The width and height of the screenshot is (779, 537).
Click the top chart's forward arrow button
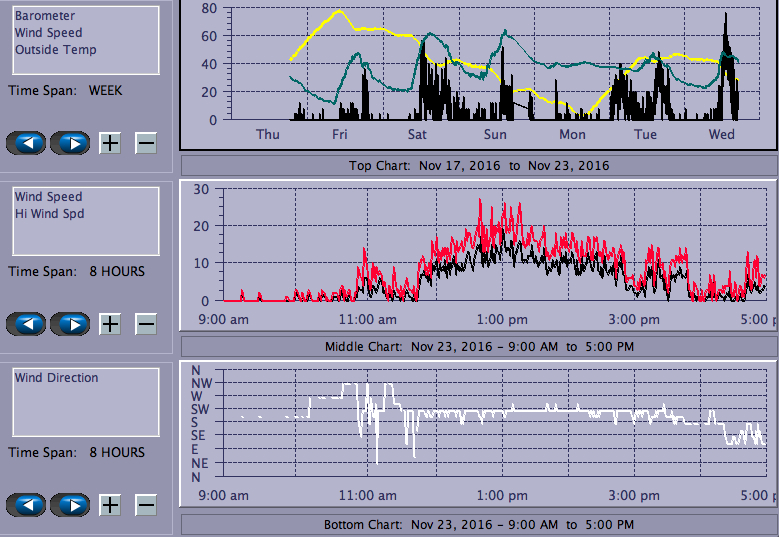pyautogui.click(x=70, y=143)
